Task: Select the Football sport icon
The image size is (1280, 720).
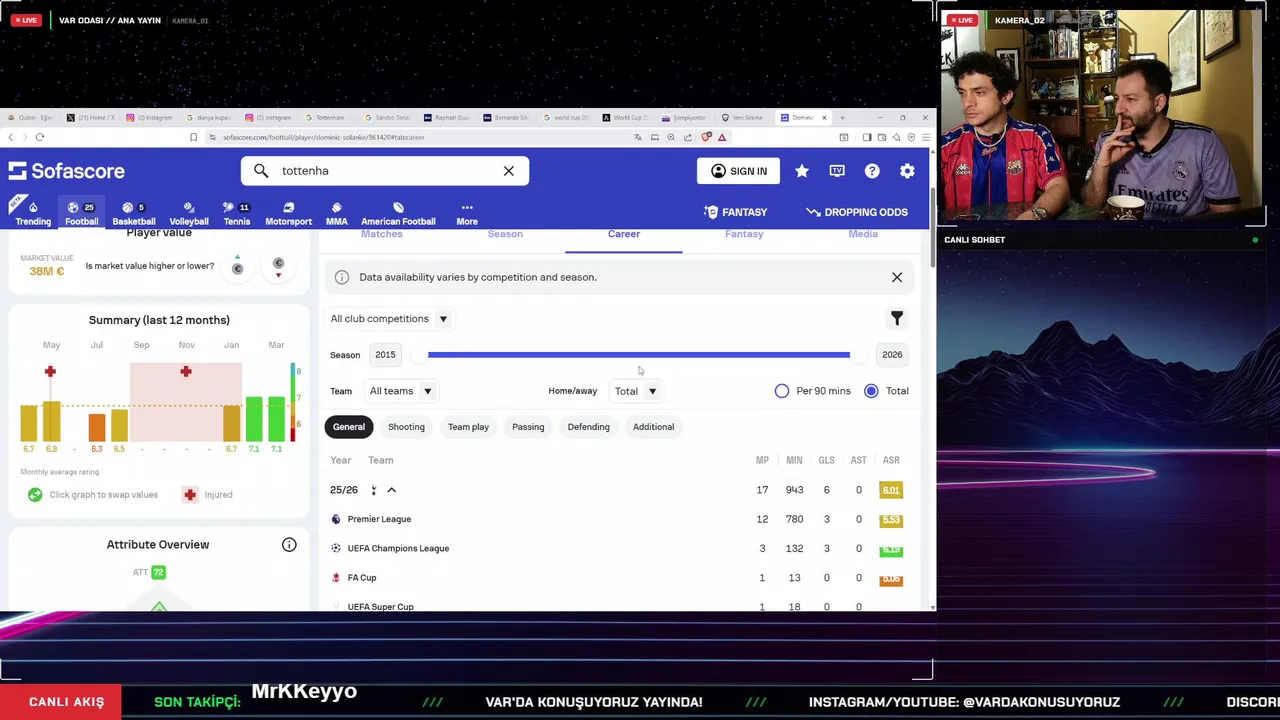Action: click(82, 213)
